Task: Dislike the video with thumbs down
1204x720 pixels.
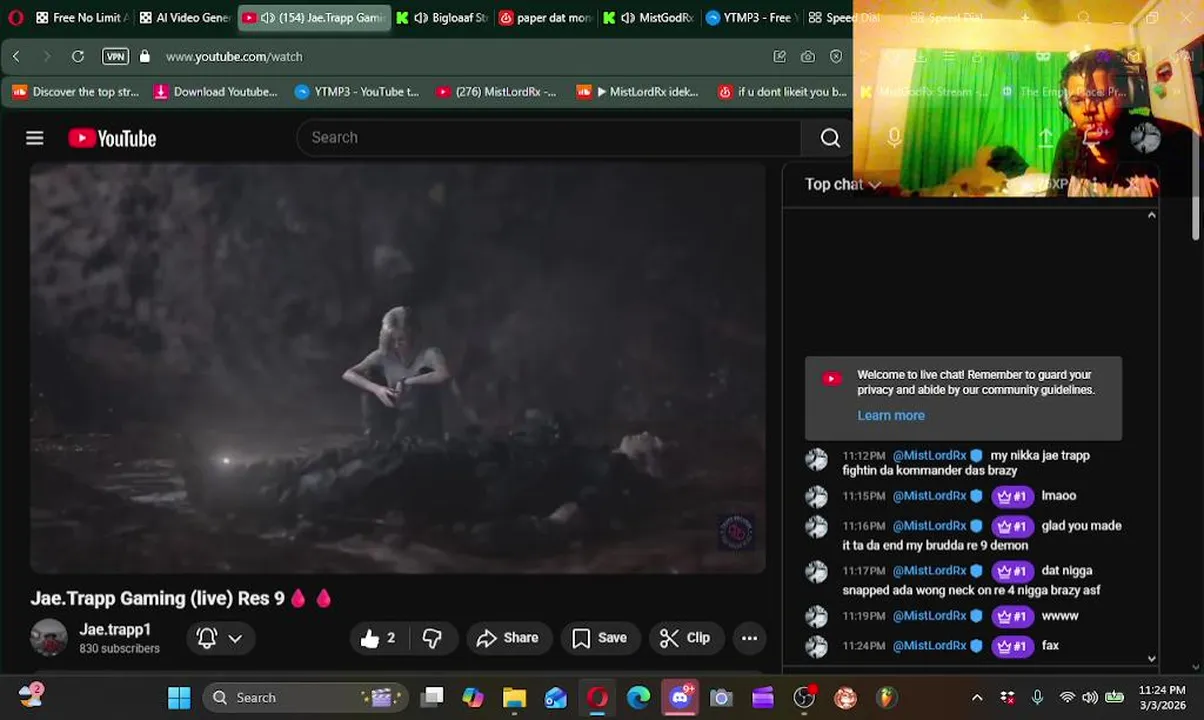Action: [432, 638]
